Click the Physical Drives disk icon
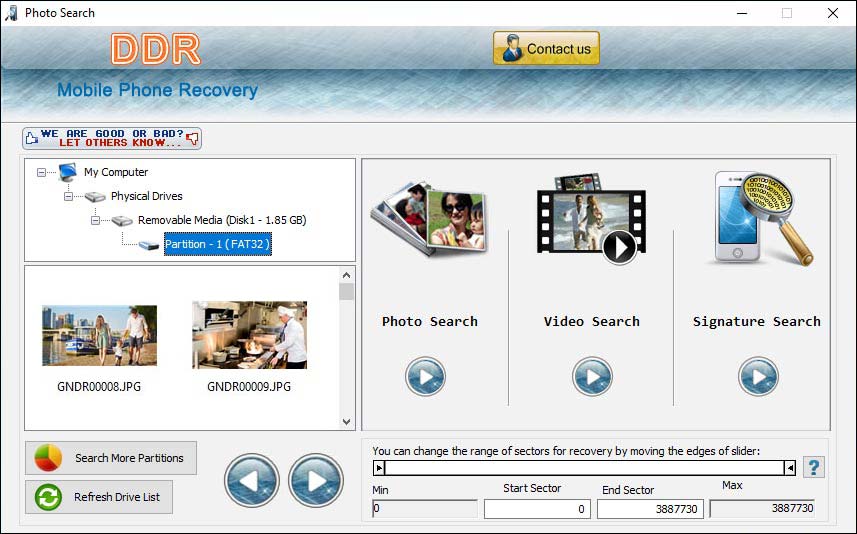Image resolution: width=857 pixels, height=534 pixels. (95, 197)
